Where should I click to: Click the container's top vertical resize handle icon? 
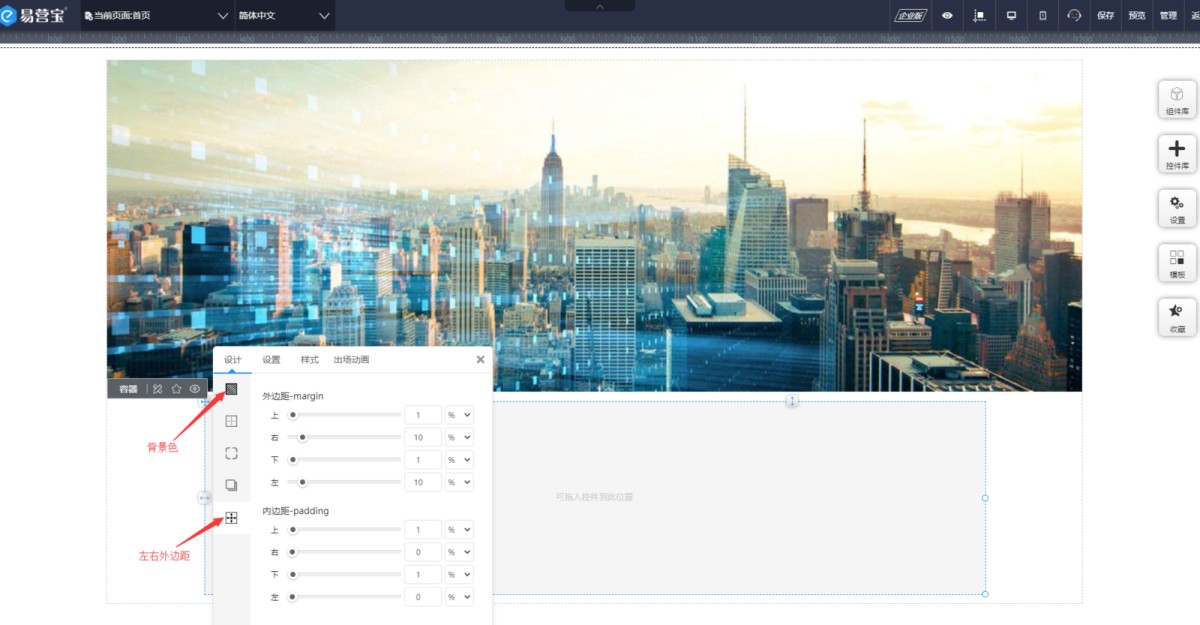(x=792, y=401)
